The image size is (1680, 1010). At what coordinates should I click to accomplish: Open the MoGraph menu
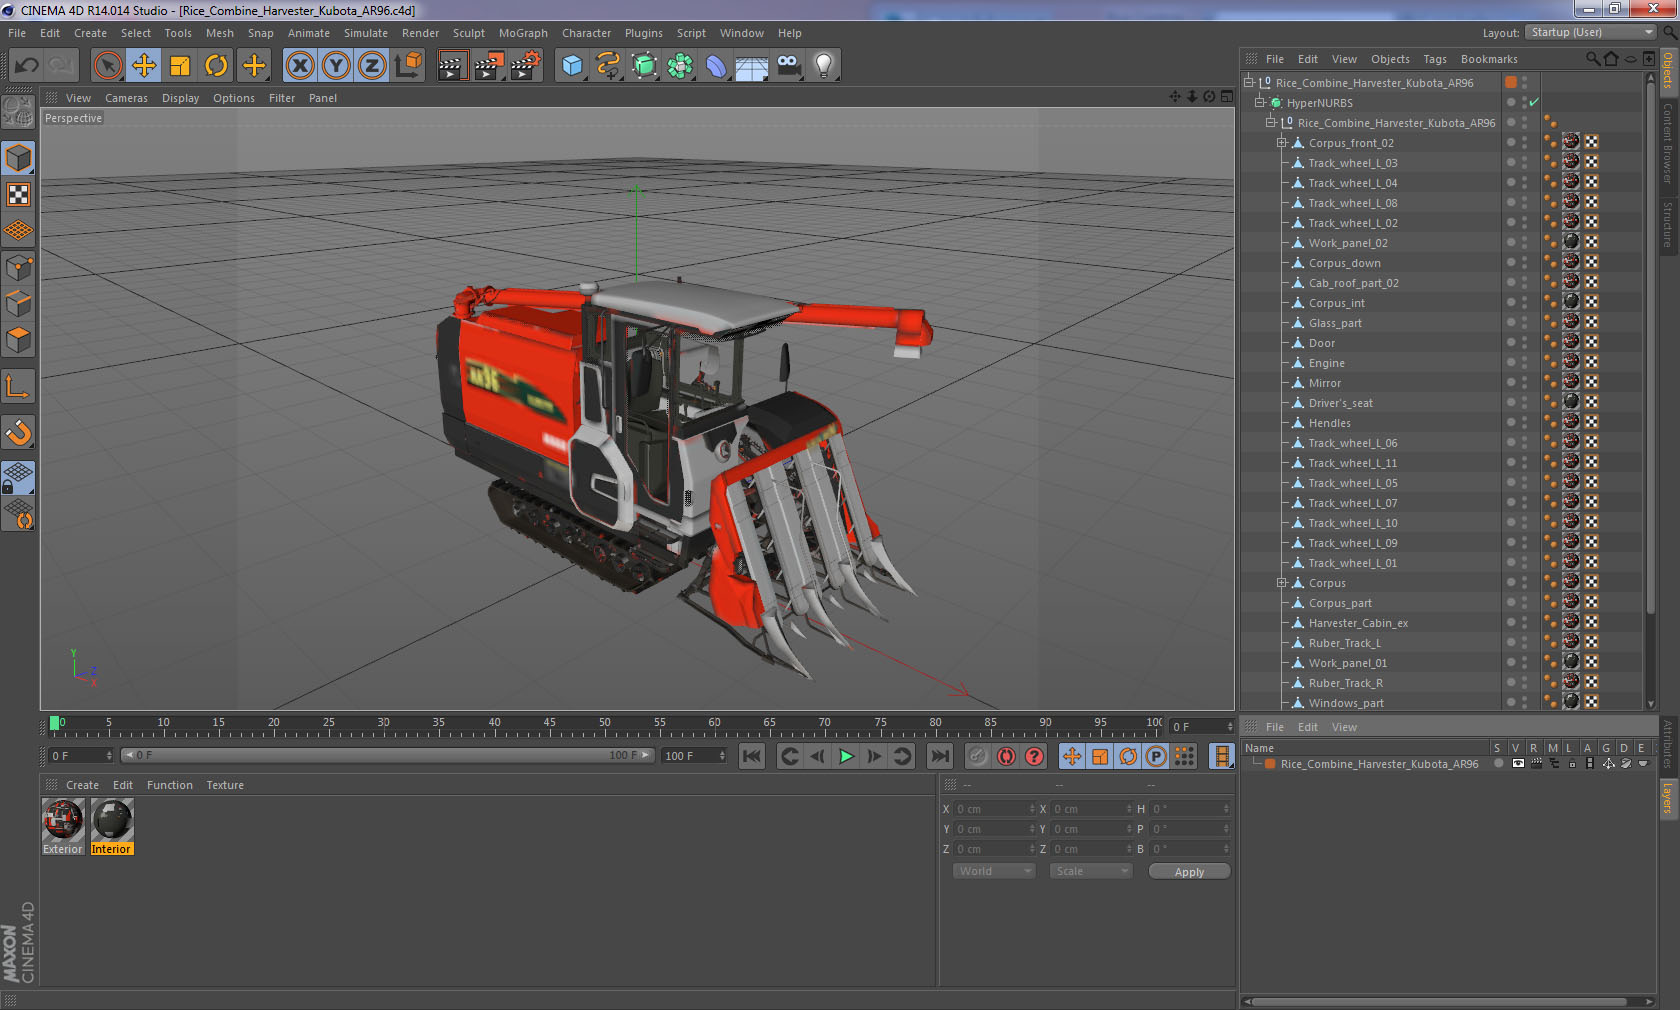(523, 33)
